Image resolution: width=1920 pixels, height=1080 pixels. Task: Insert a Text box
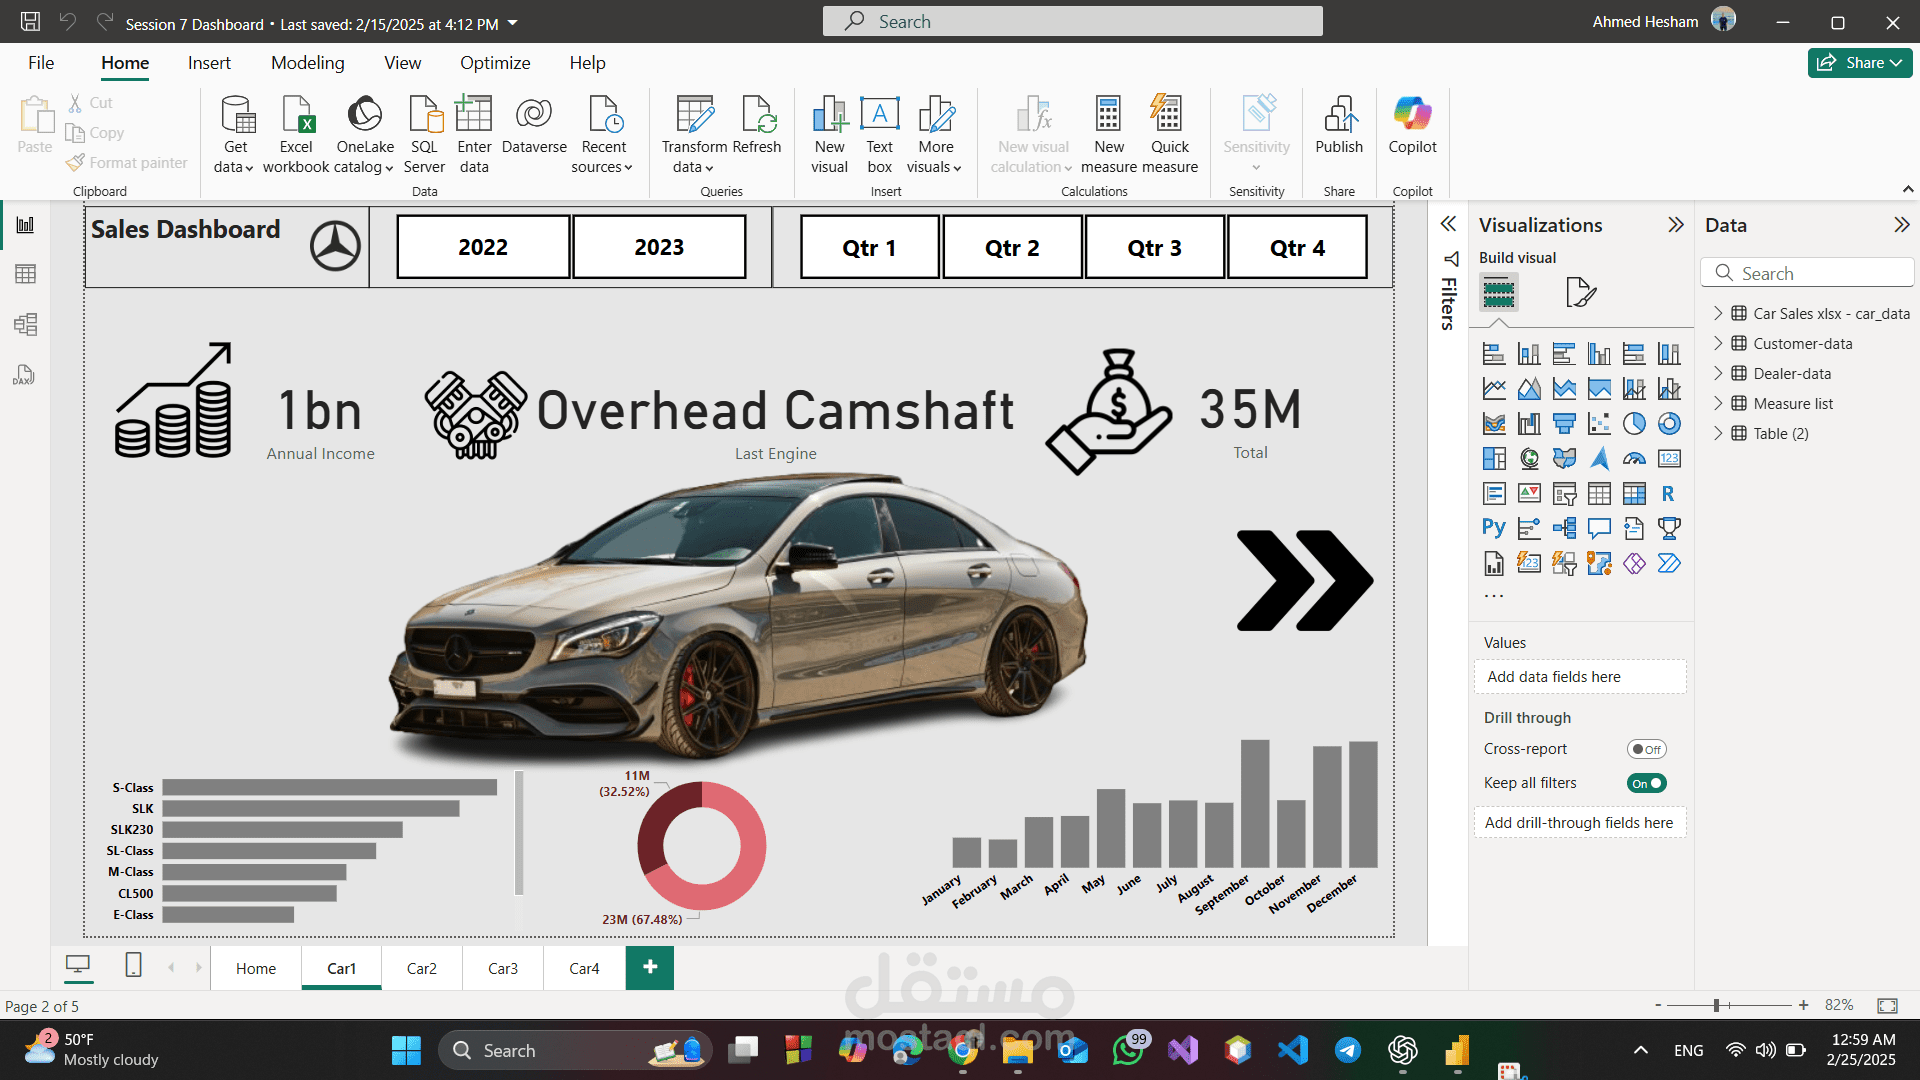(880, 135)
